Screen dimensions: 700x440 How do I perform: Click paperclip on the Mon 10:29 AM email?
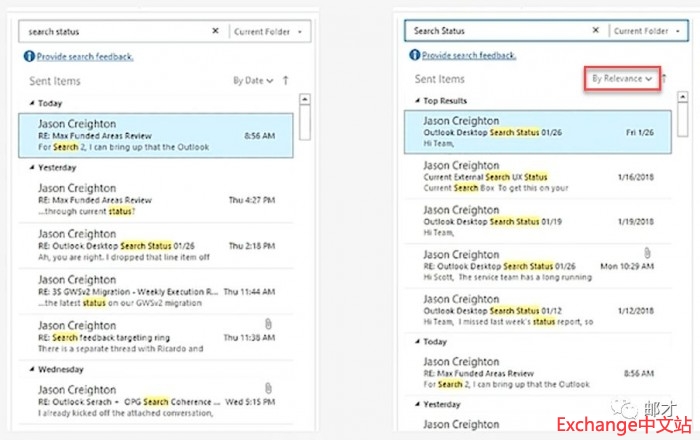point(652,252)
